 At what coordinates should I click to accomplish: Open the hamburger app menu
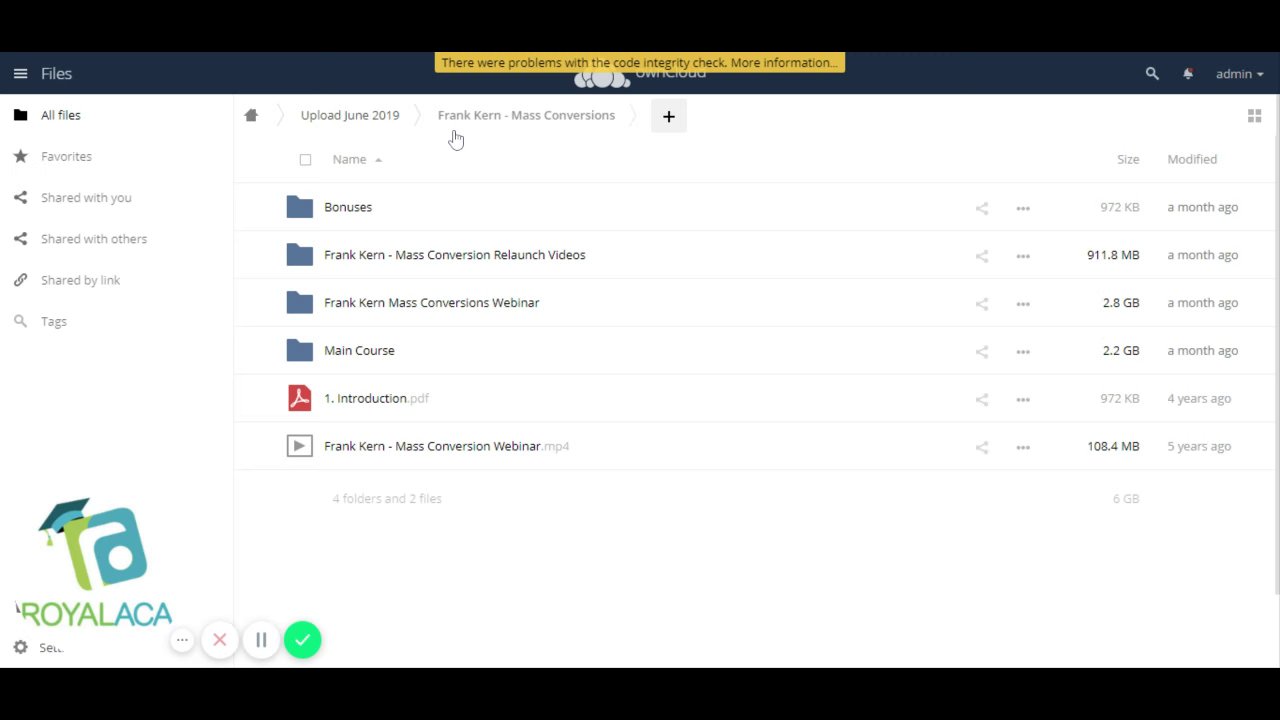(20, 73)
